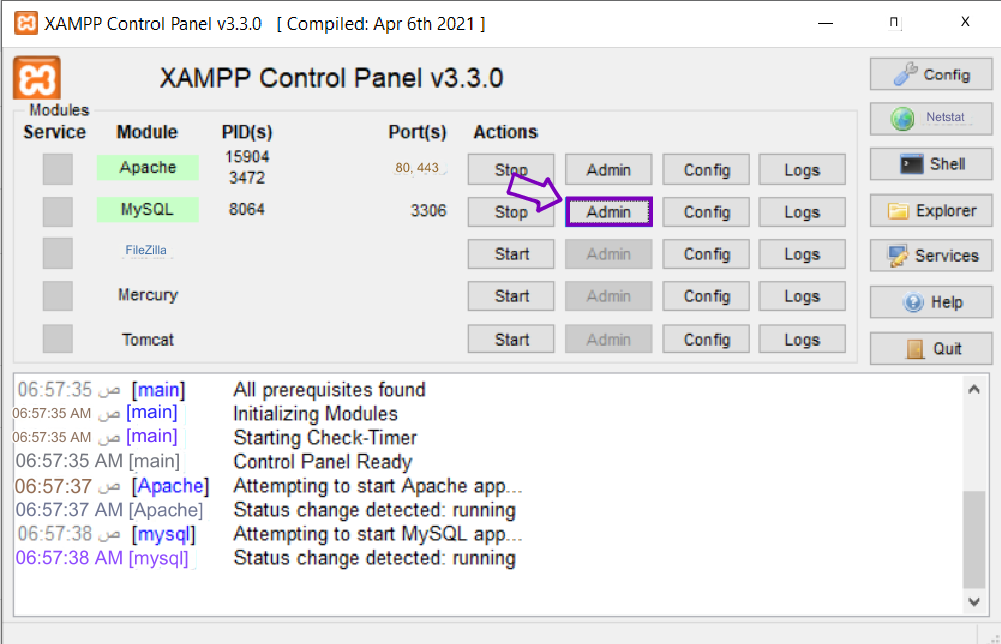1001x644 pixels.
Task: Click log line 'Initializing Modules'
Action: (315, 414)
